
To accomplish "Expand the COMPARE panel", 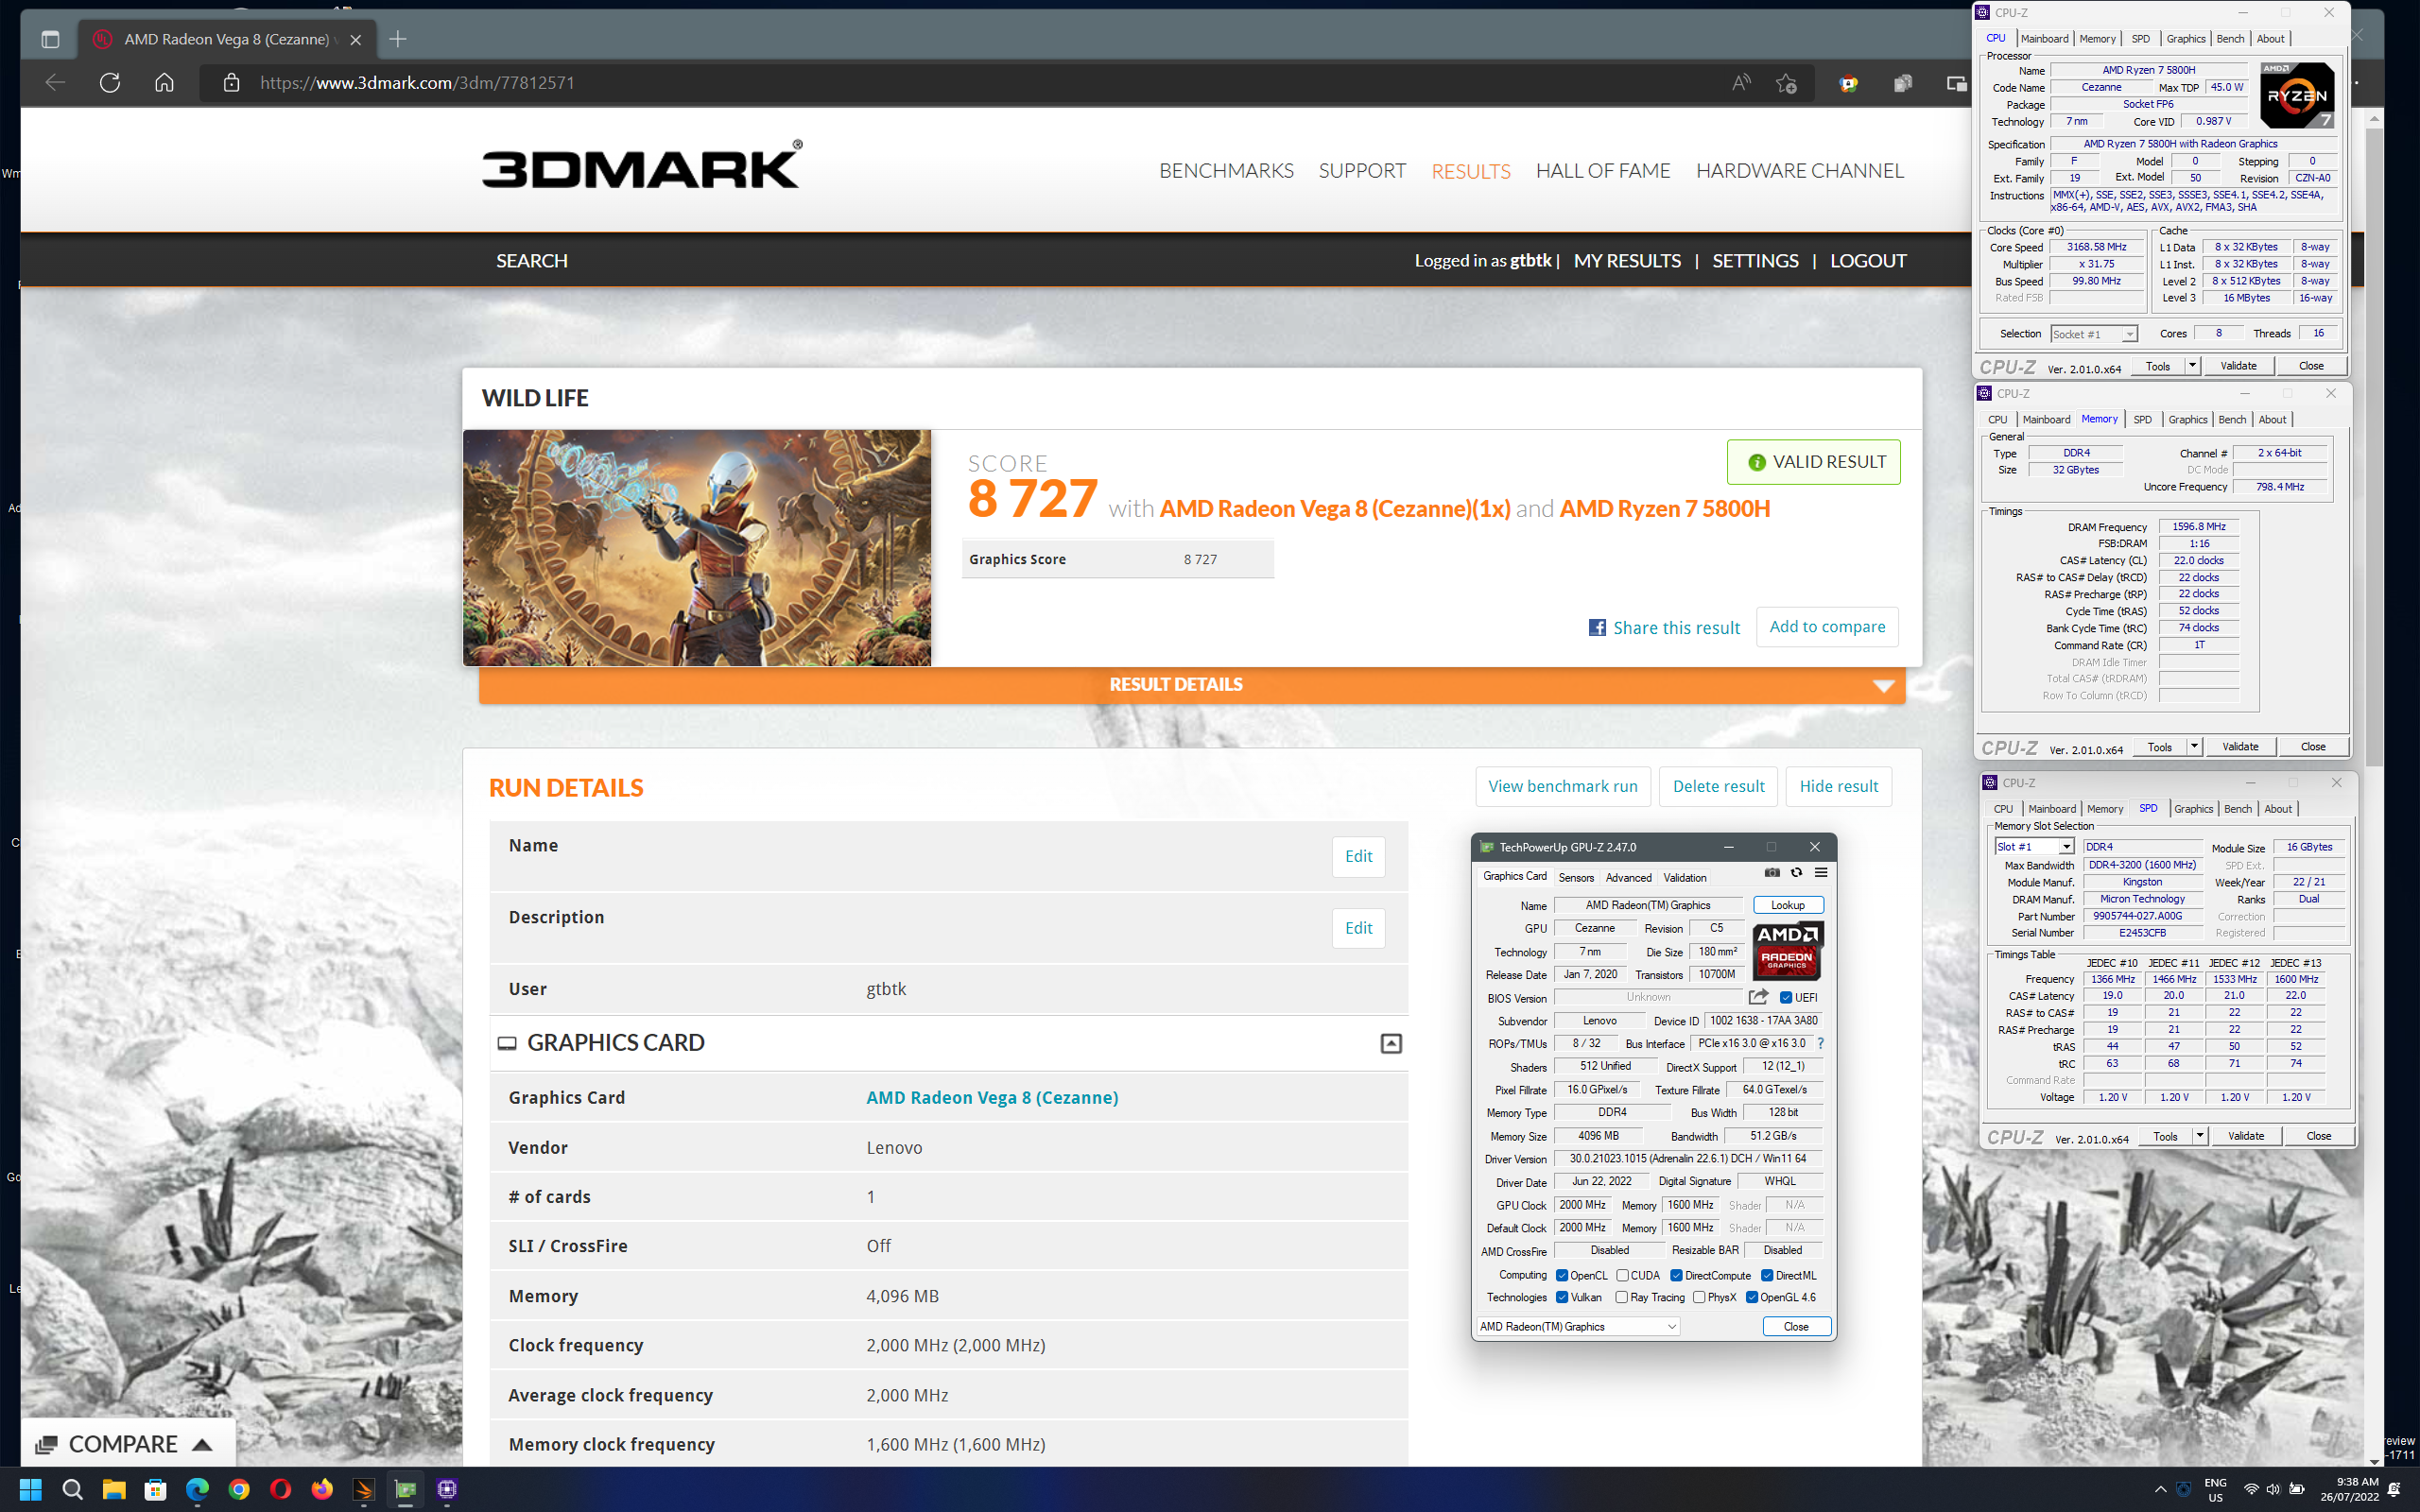I will click(x=128, y=1444).
